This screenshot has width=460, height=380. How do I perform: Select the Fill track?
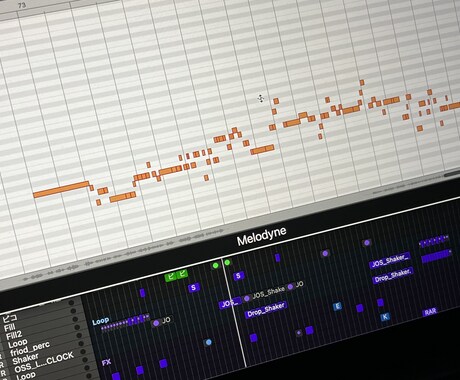tap(10, 327)
